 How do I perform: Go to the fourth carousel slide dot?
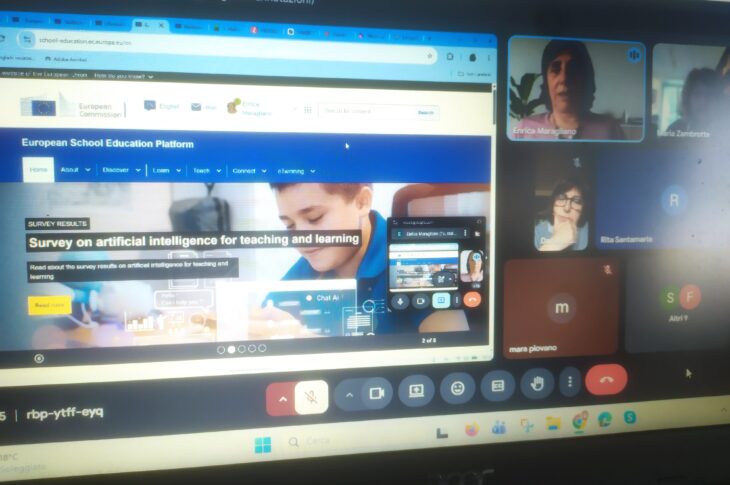click(252, 348)
